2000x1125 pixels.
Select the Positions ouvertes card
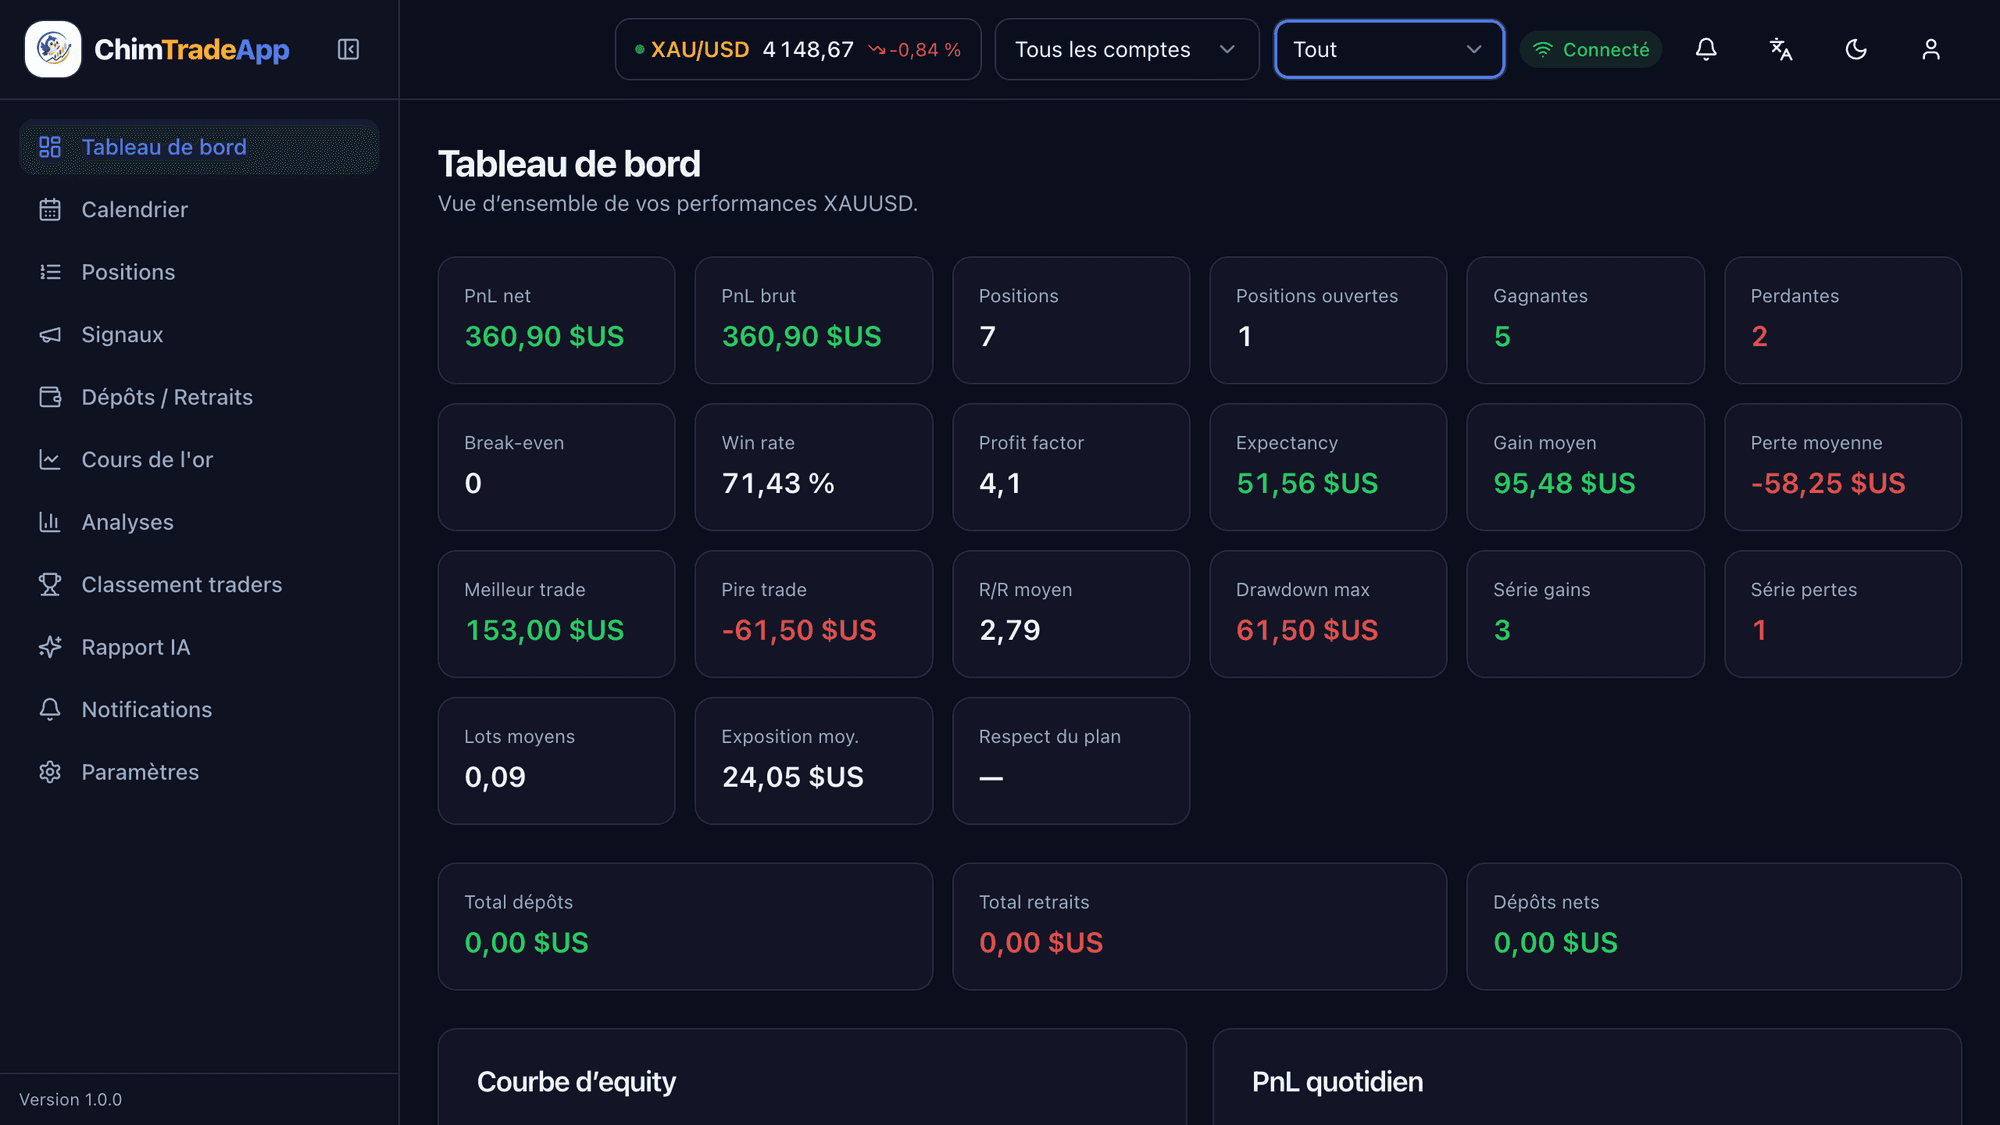coord(1328,320)
